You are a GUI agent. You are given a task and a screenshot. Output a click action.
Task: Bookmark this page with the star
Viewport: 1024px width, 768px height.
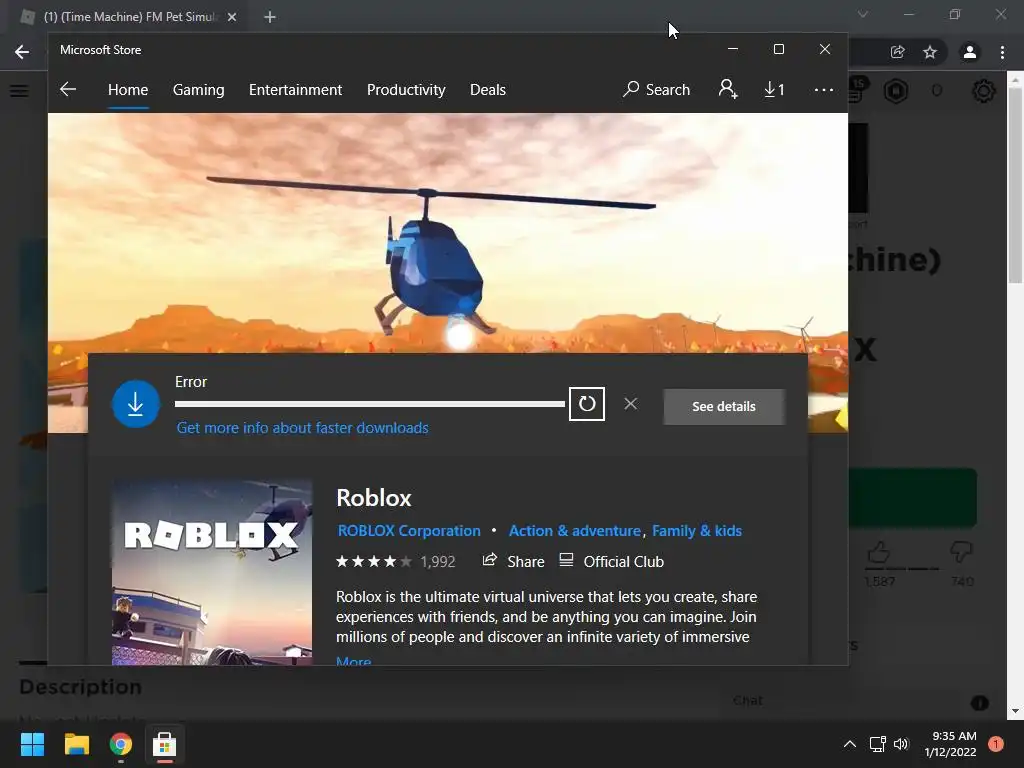pyautogui.click(x=930, y=52)
